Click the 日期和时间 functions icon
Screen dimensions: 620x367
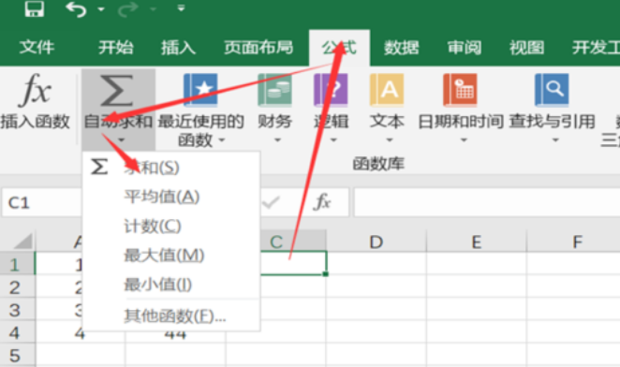(460, 90)
